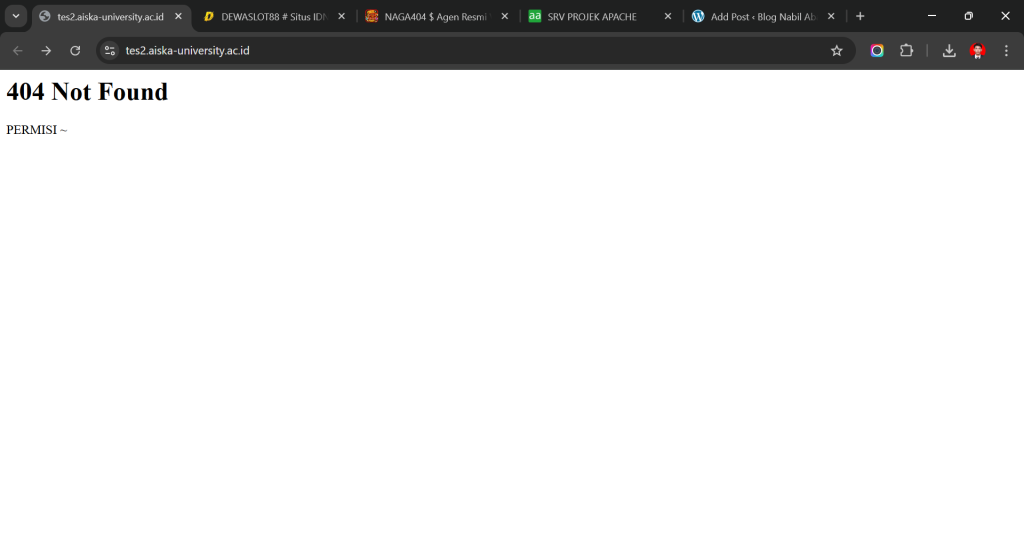This screenshot has height=538, width=1024.
Task: Open a new tab with plus button
Action: 860,17
